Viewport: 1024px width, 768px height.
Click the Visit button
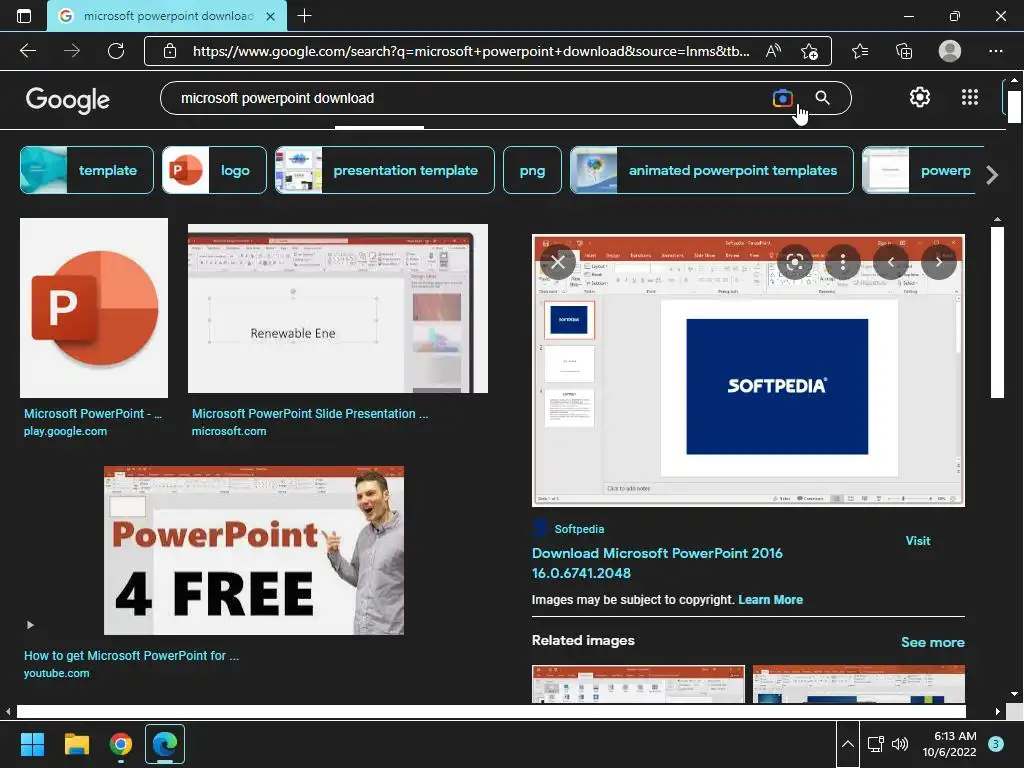[x=918, y=541]
